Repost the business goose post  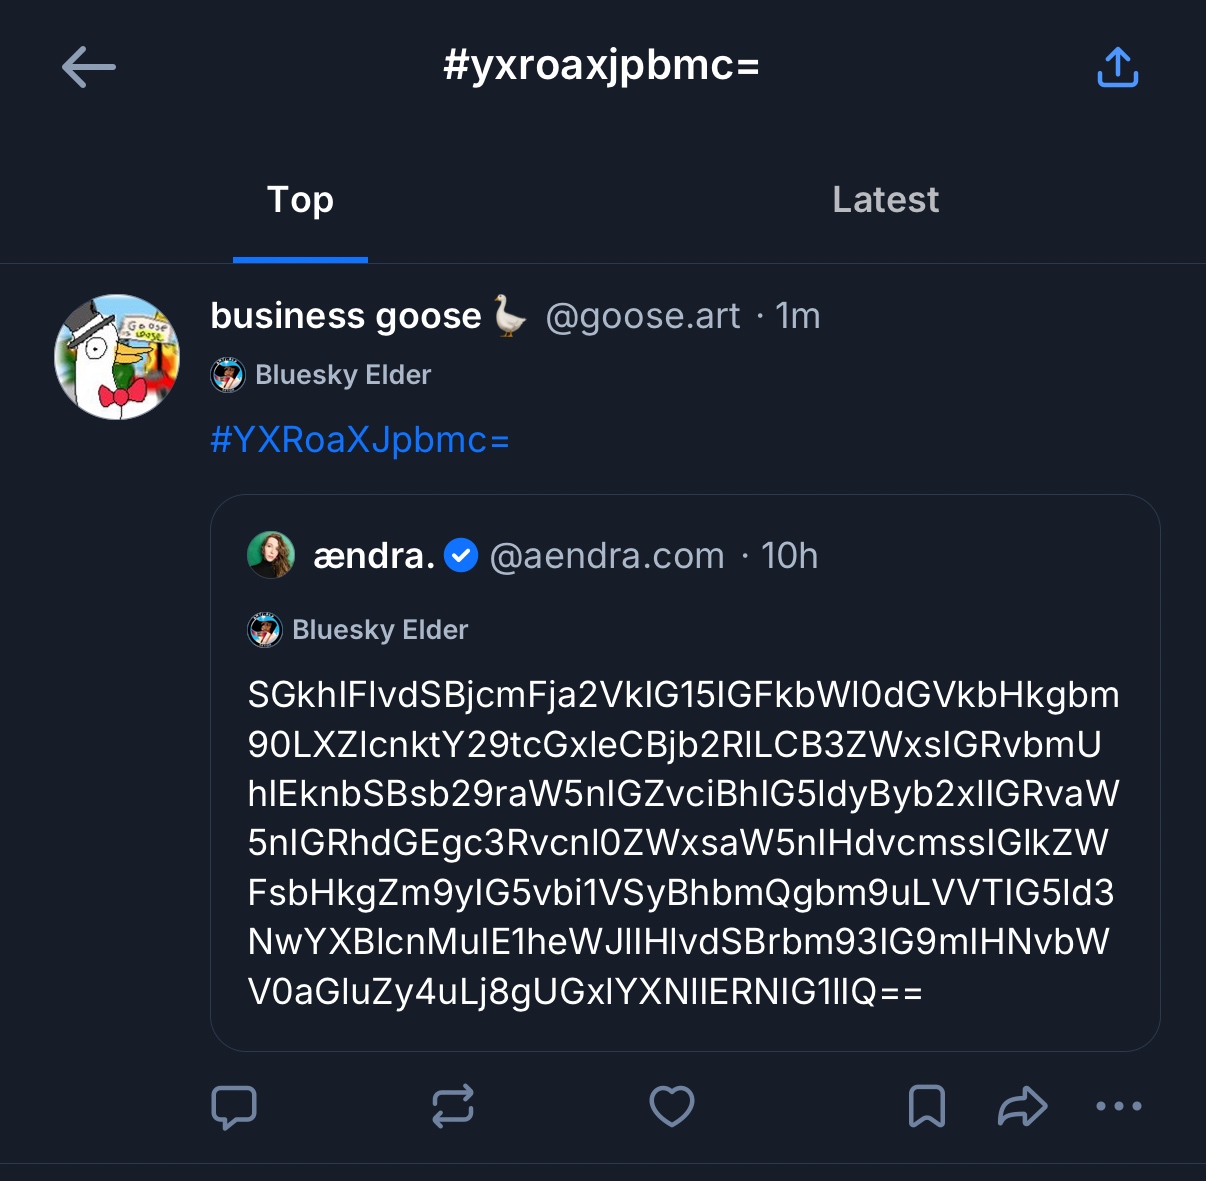tap(452, 1107)
